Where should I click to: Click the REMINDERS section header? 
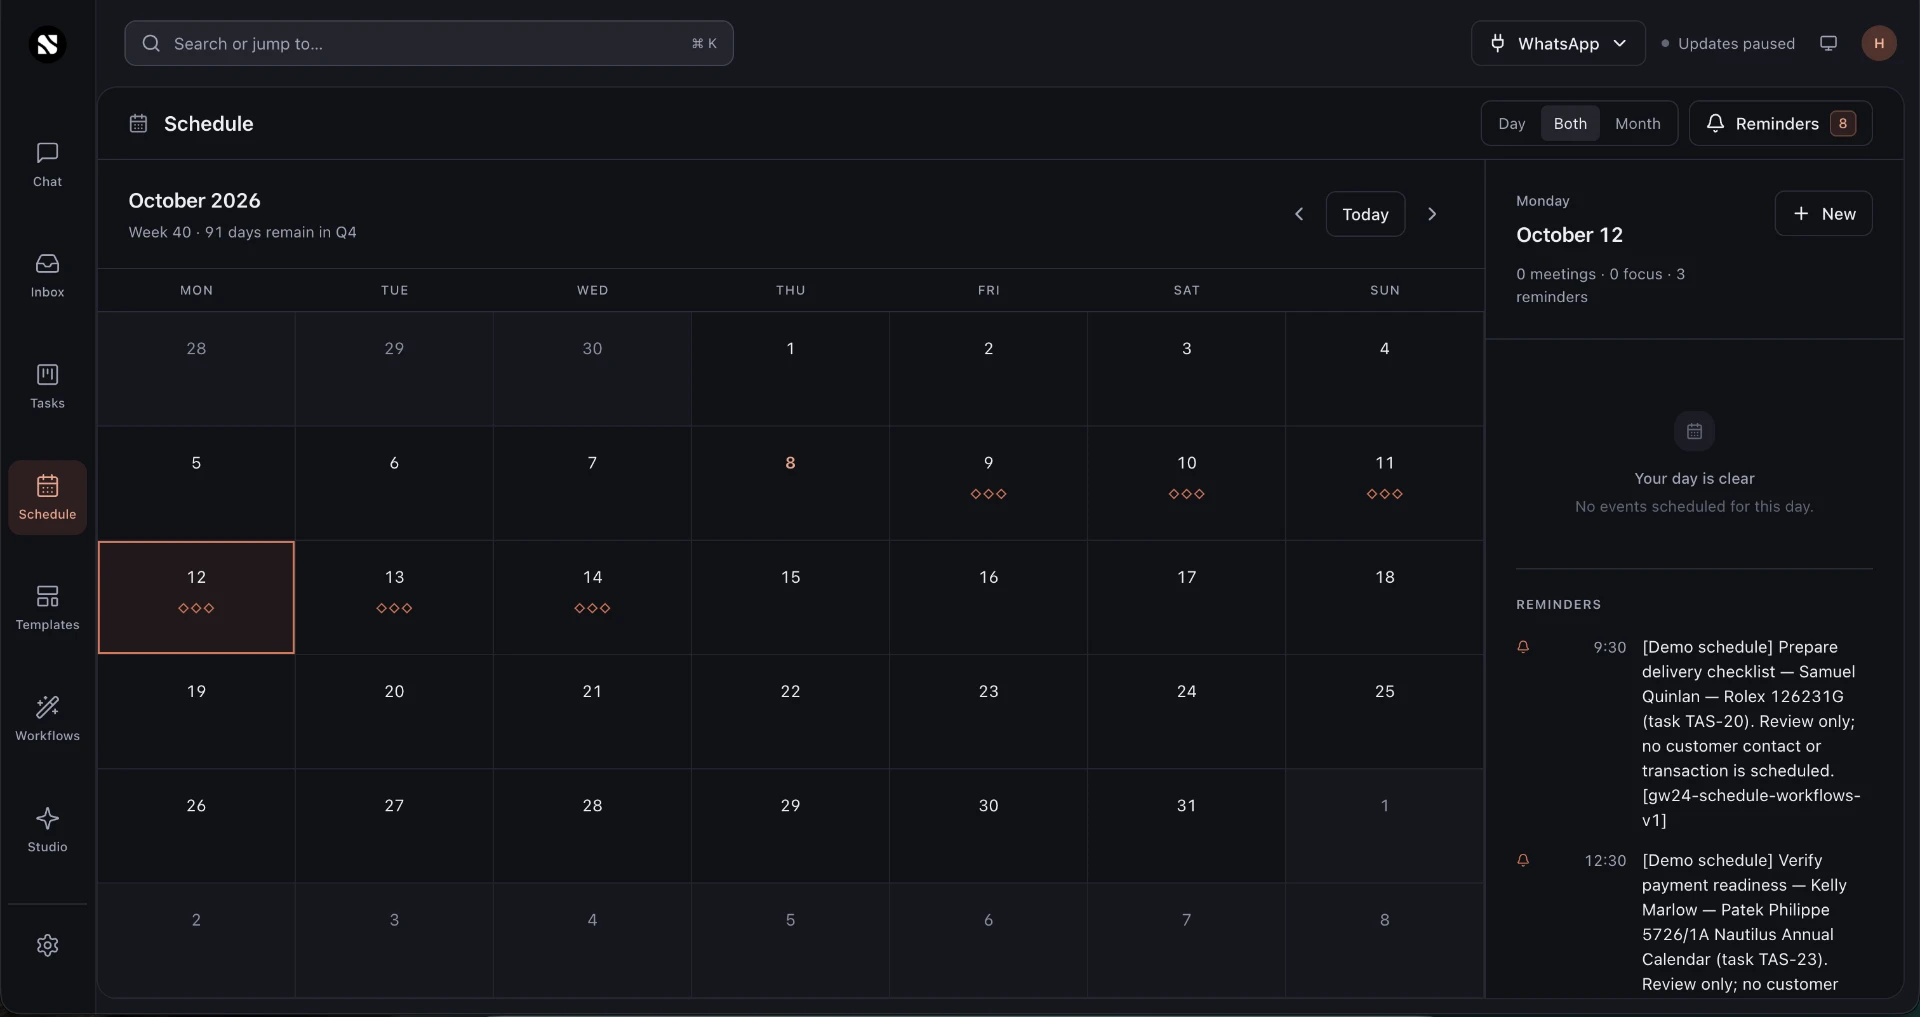(x=1558, y=604)
